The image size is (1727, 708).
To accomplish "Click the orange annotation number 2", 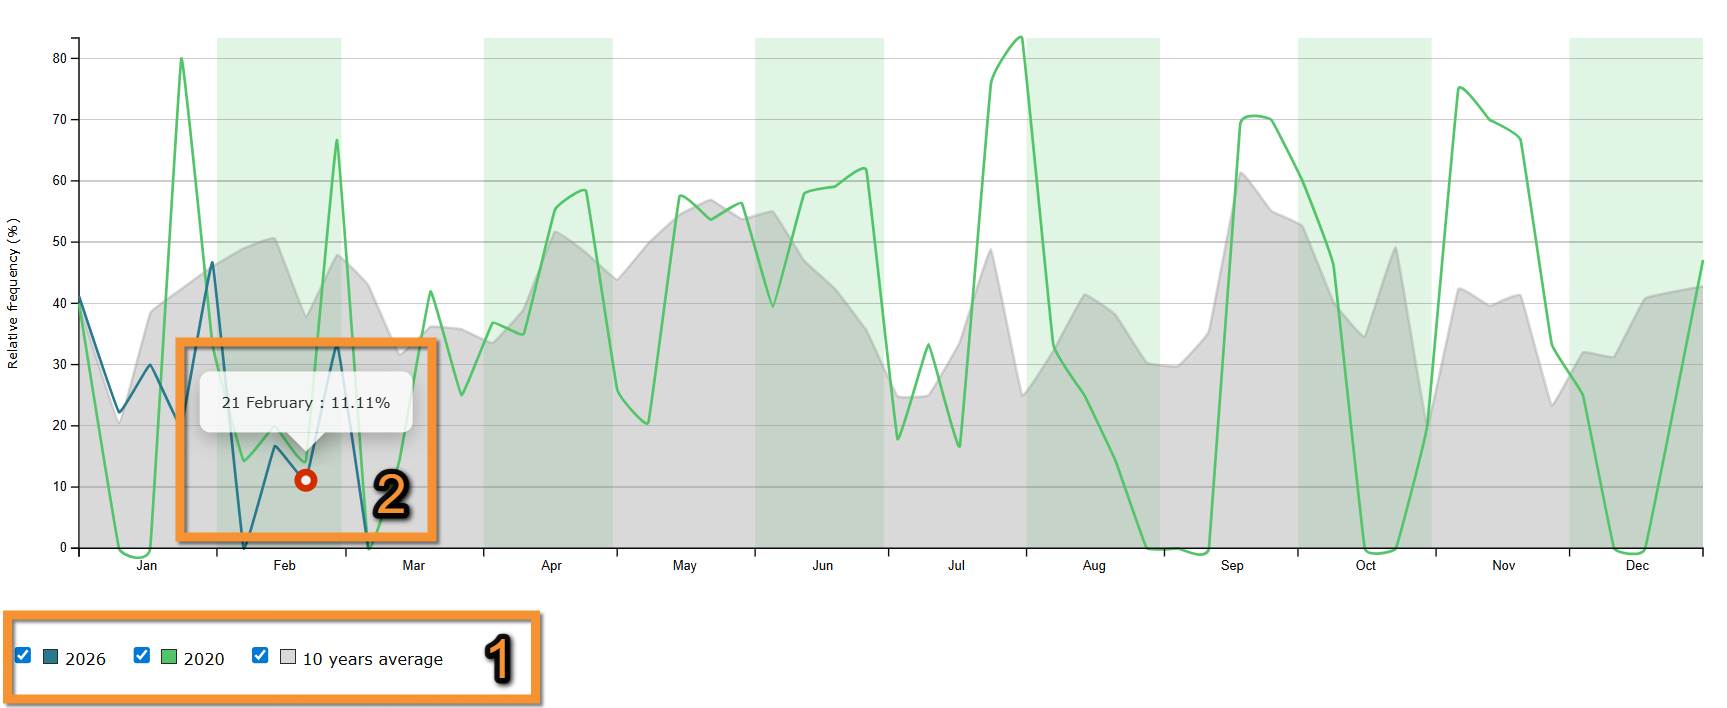I will click(391, 495).
